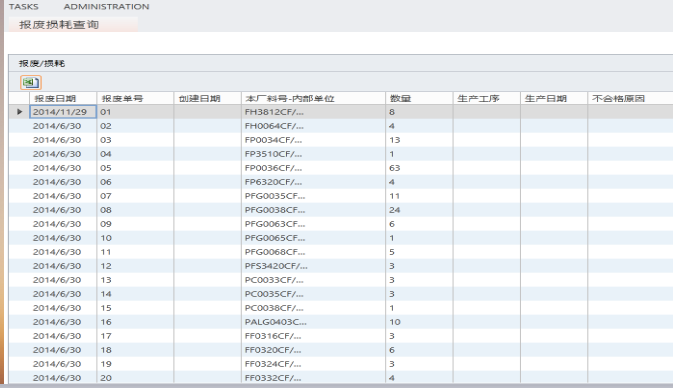Click the quantity cell showing 63

pos(419,168)
